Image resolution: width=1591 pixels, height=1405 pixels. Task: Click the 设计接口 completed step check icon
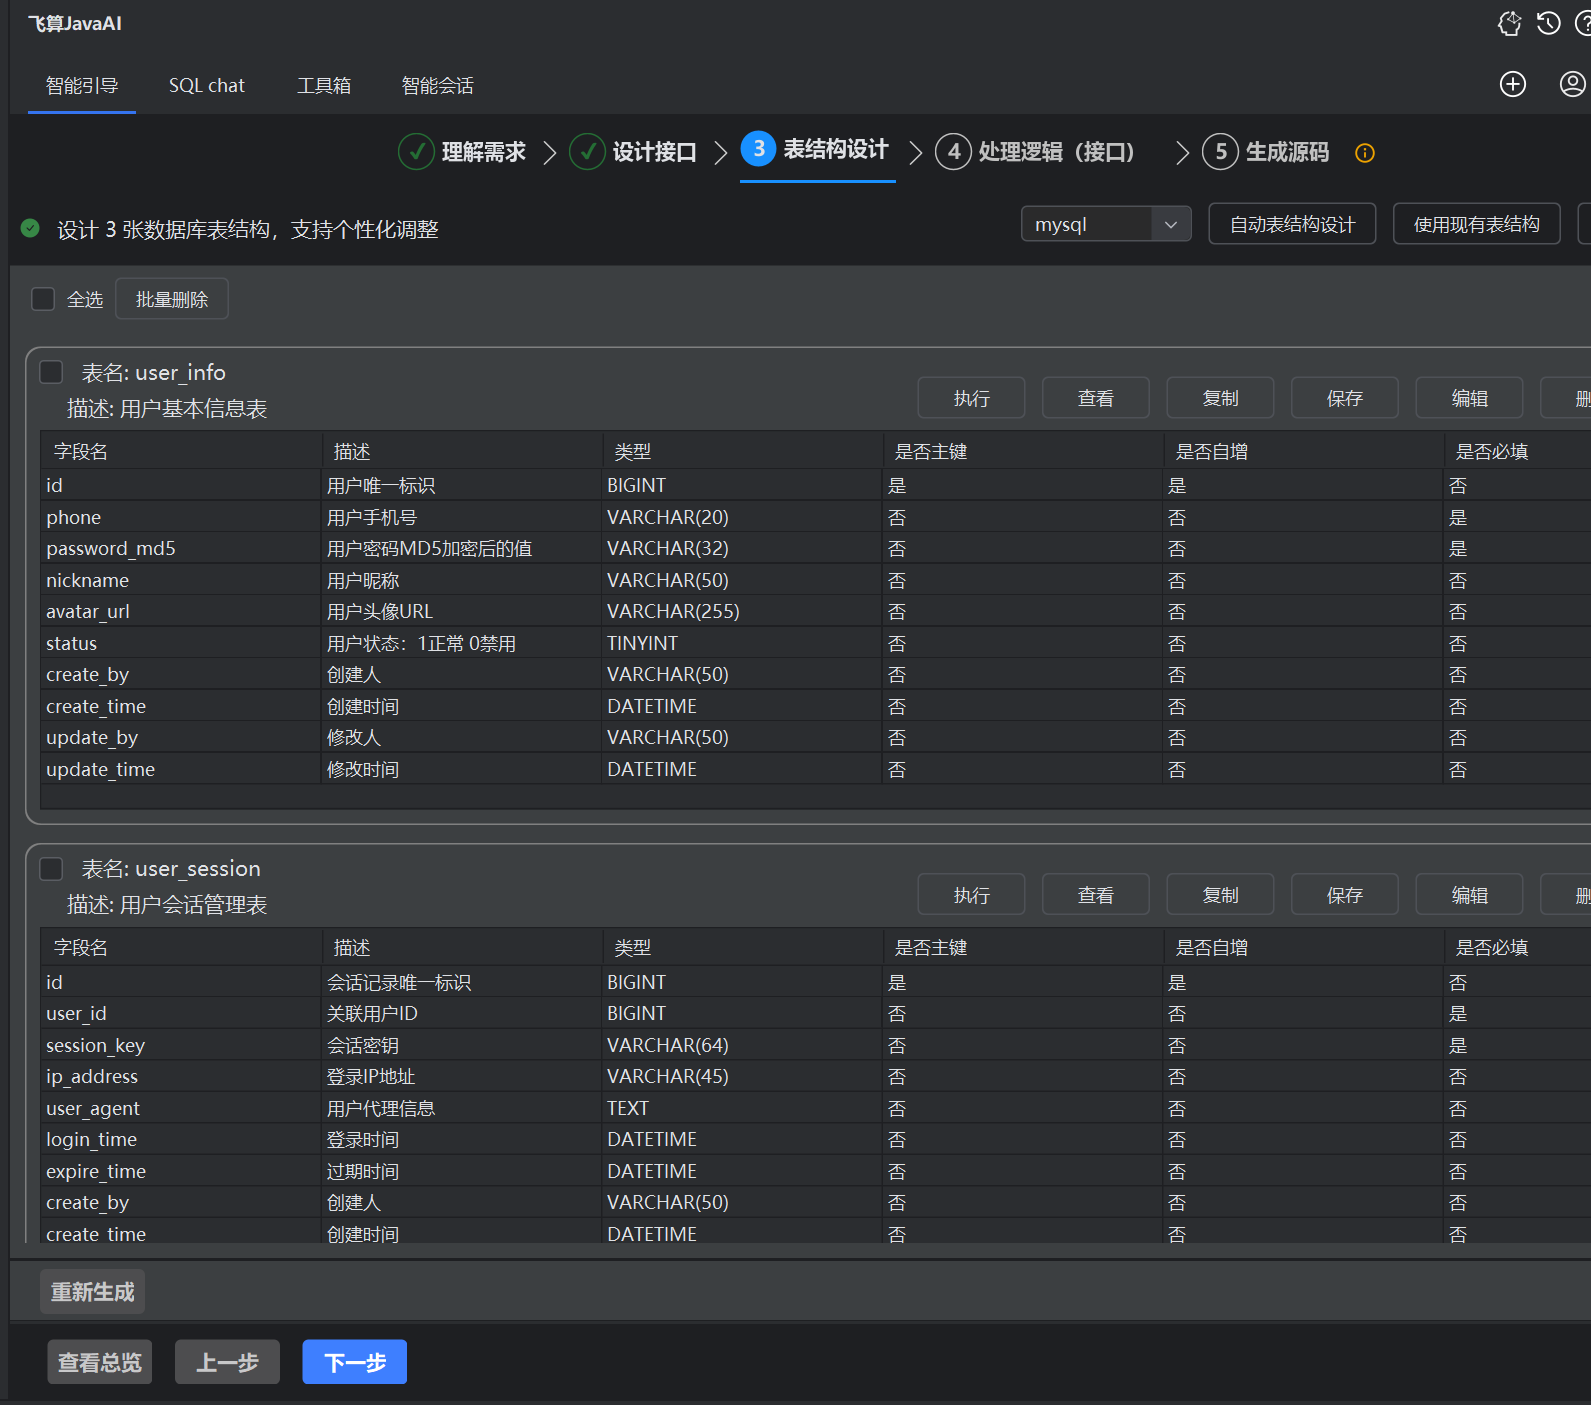click(587, 152)
